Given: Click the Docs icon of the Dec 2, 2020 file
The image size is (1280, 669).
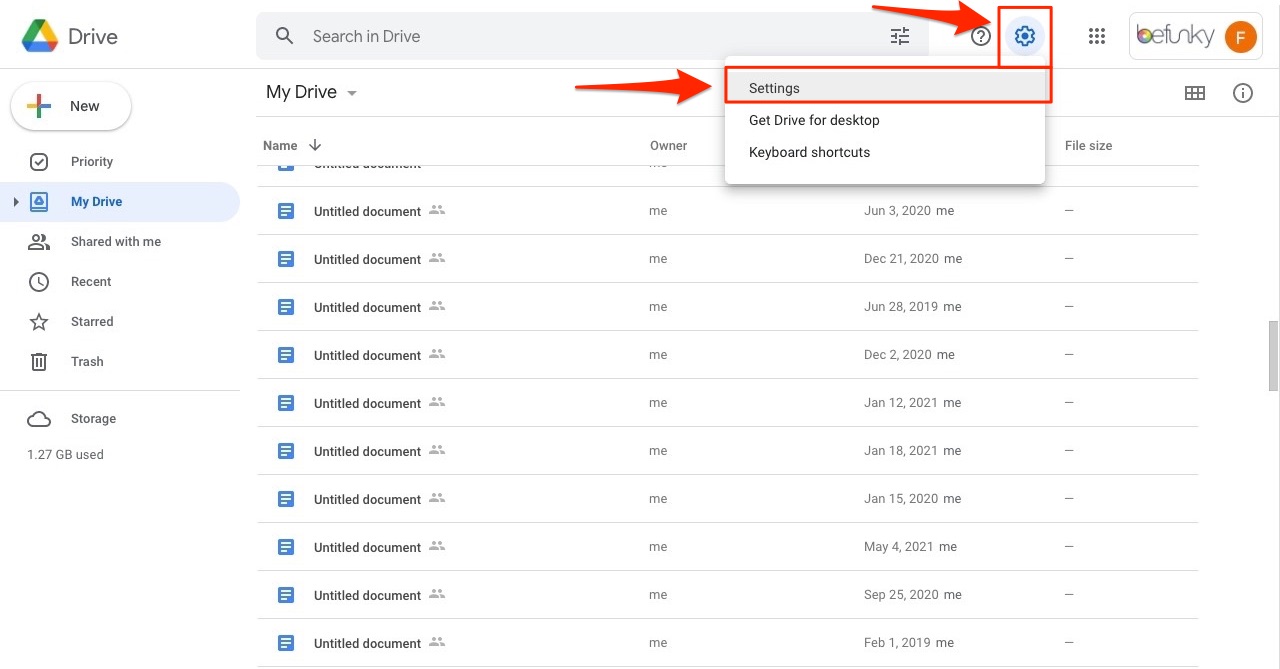Looking at the screenshot, I should tap(286, 355).
